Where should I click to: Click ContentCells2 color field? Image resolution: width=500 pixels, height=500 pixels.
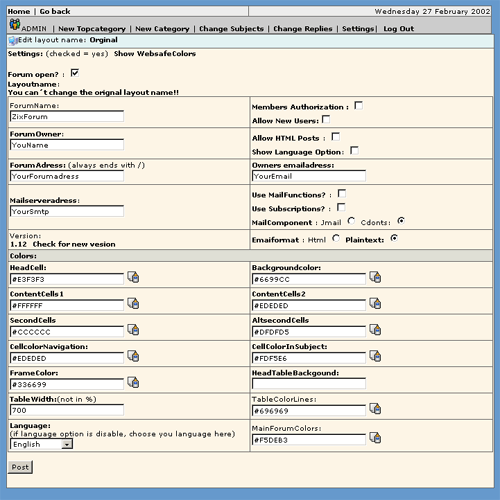[309, 305]
